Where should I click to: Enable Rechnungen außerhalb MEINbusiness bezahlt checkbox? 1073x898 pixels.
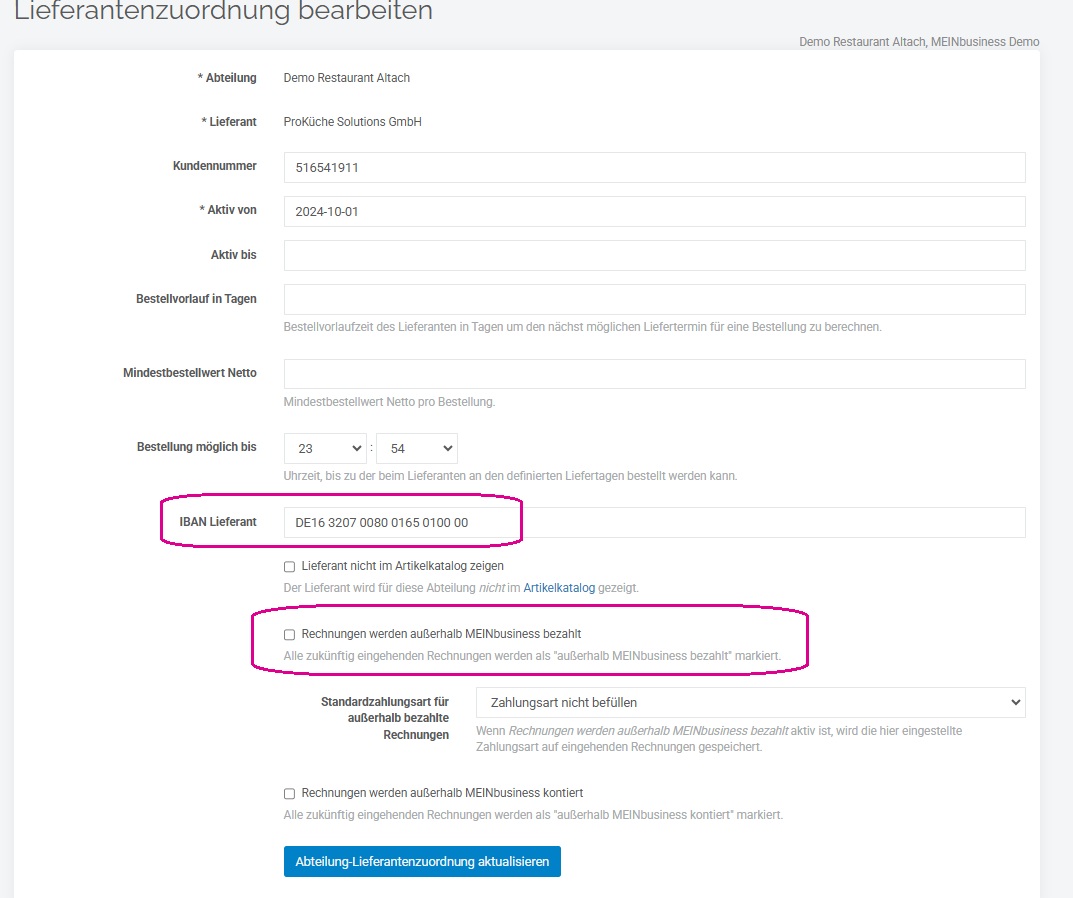(x=289, y=634)
